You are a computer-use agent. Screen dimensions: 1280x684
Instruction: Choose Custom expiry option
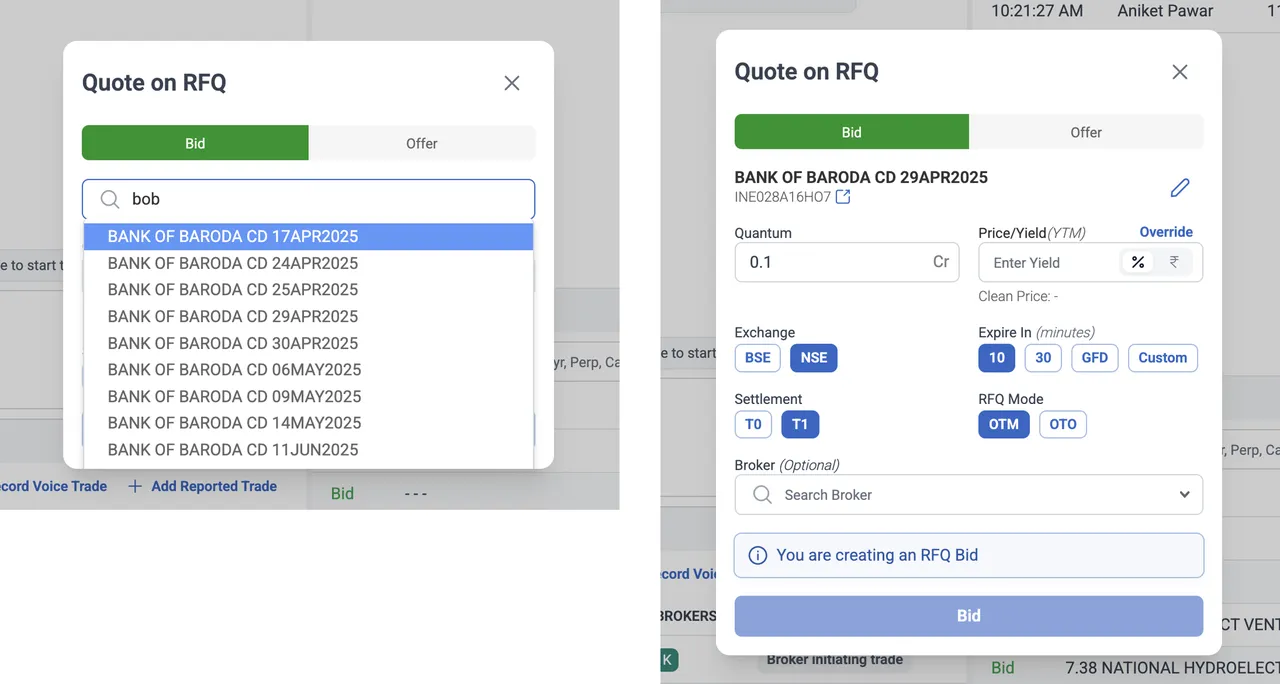(1162, 357)
